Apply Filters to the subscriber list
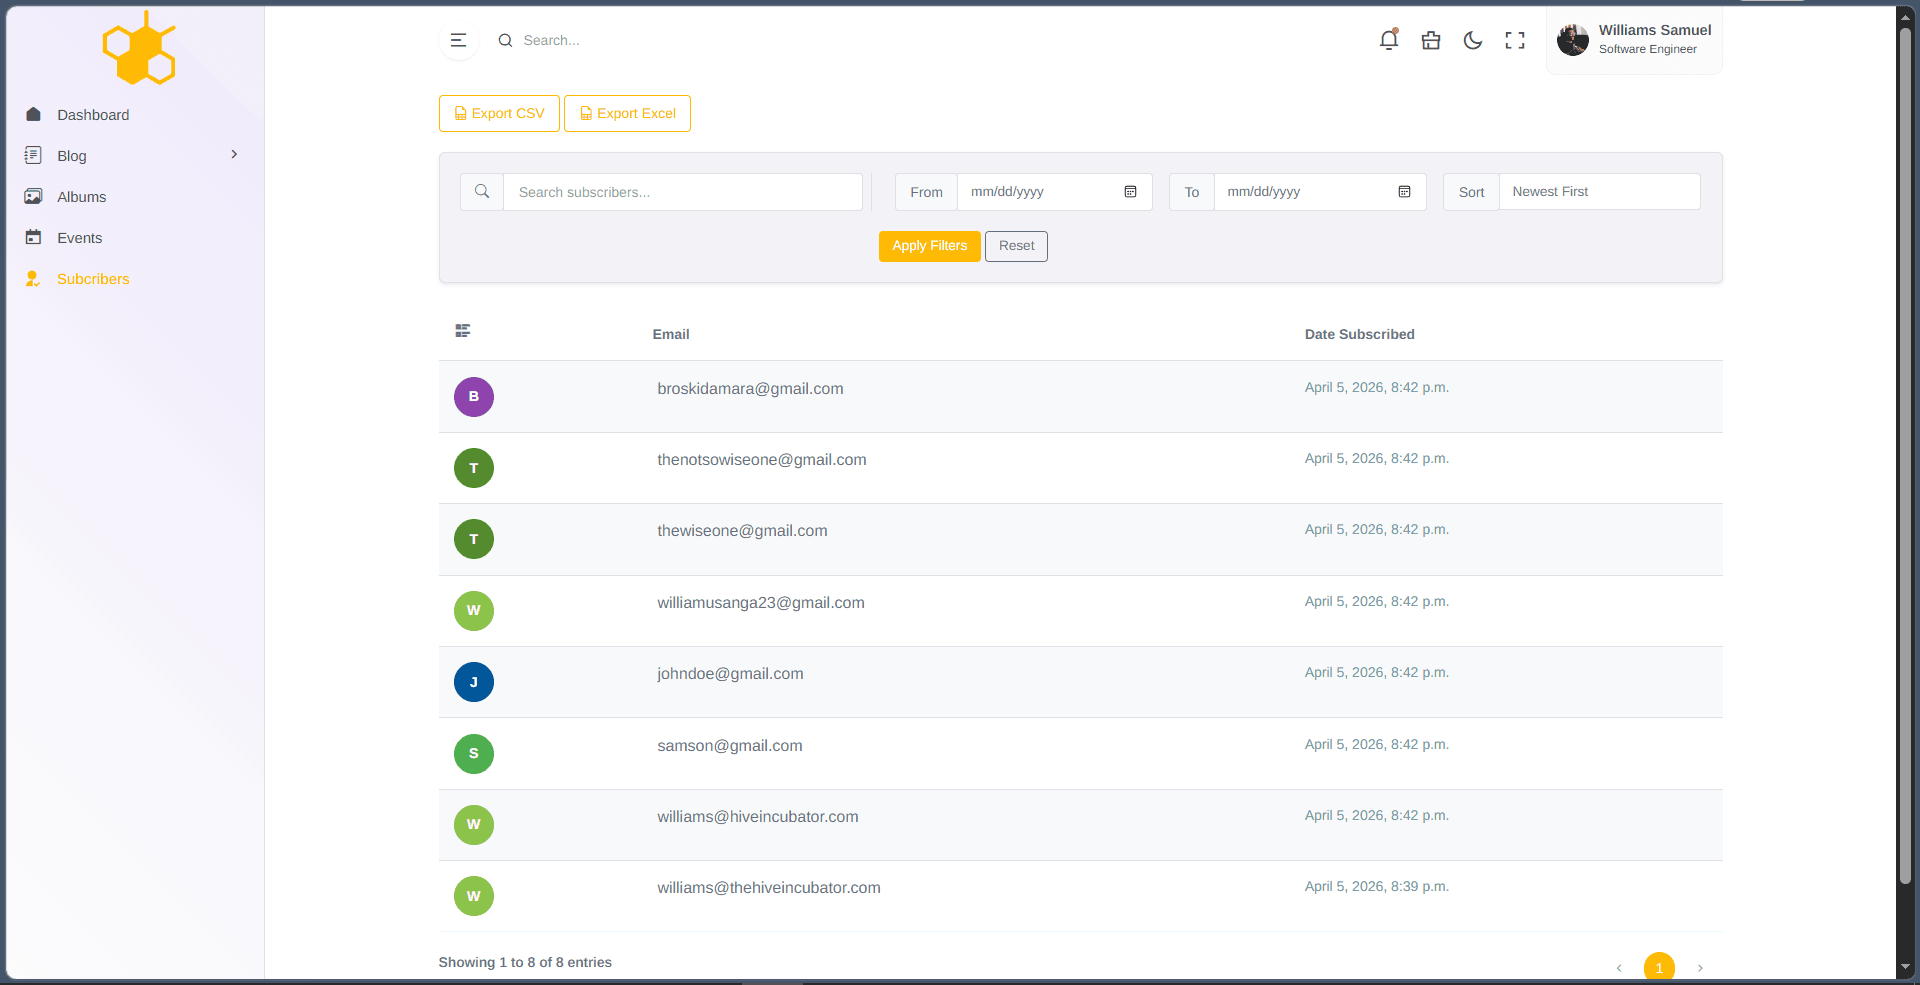The width and height of the screenshot is (1920, 985). [x=929, y=246]
